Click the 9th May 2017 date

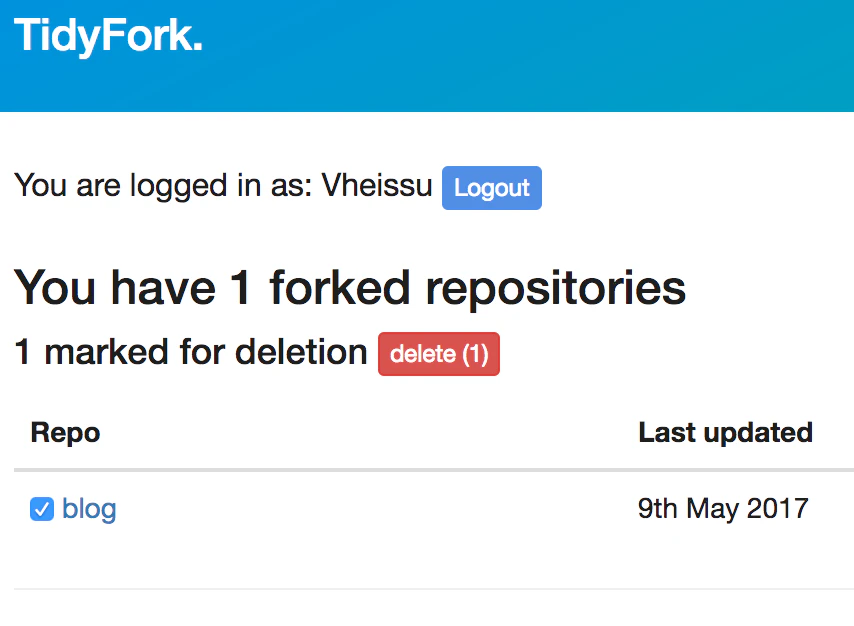click(x=722, y=509)
